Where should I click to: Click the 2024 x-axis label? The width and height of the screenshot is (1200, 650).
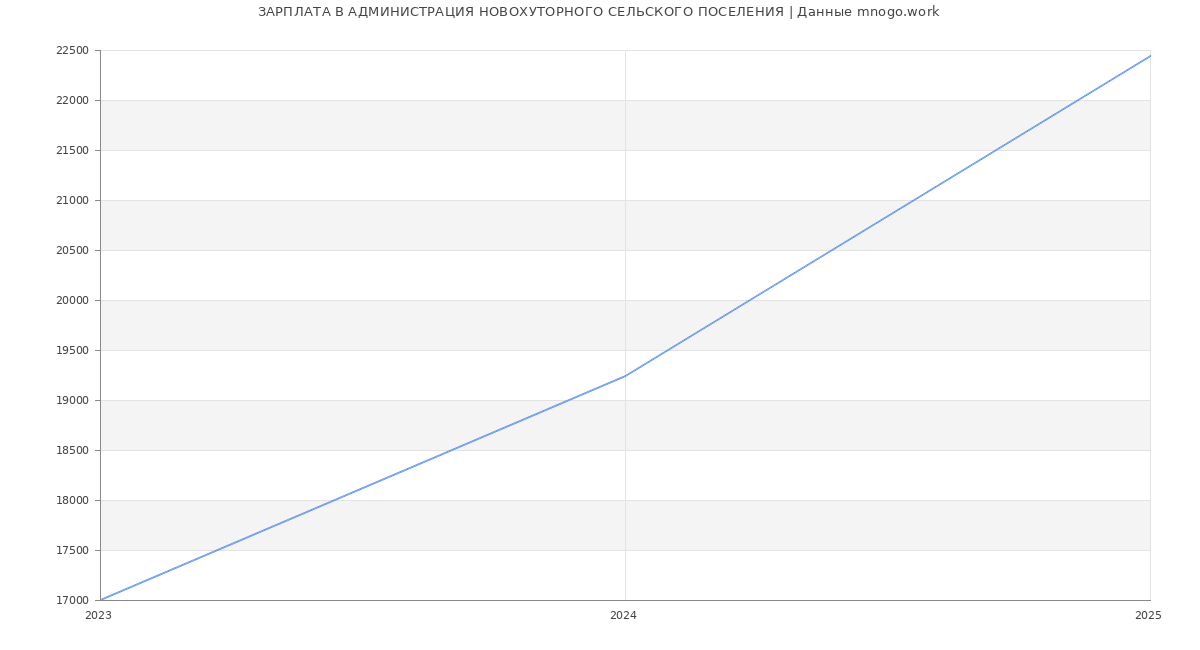click(623, 616)
